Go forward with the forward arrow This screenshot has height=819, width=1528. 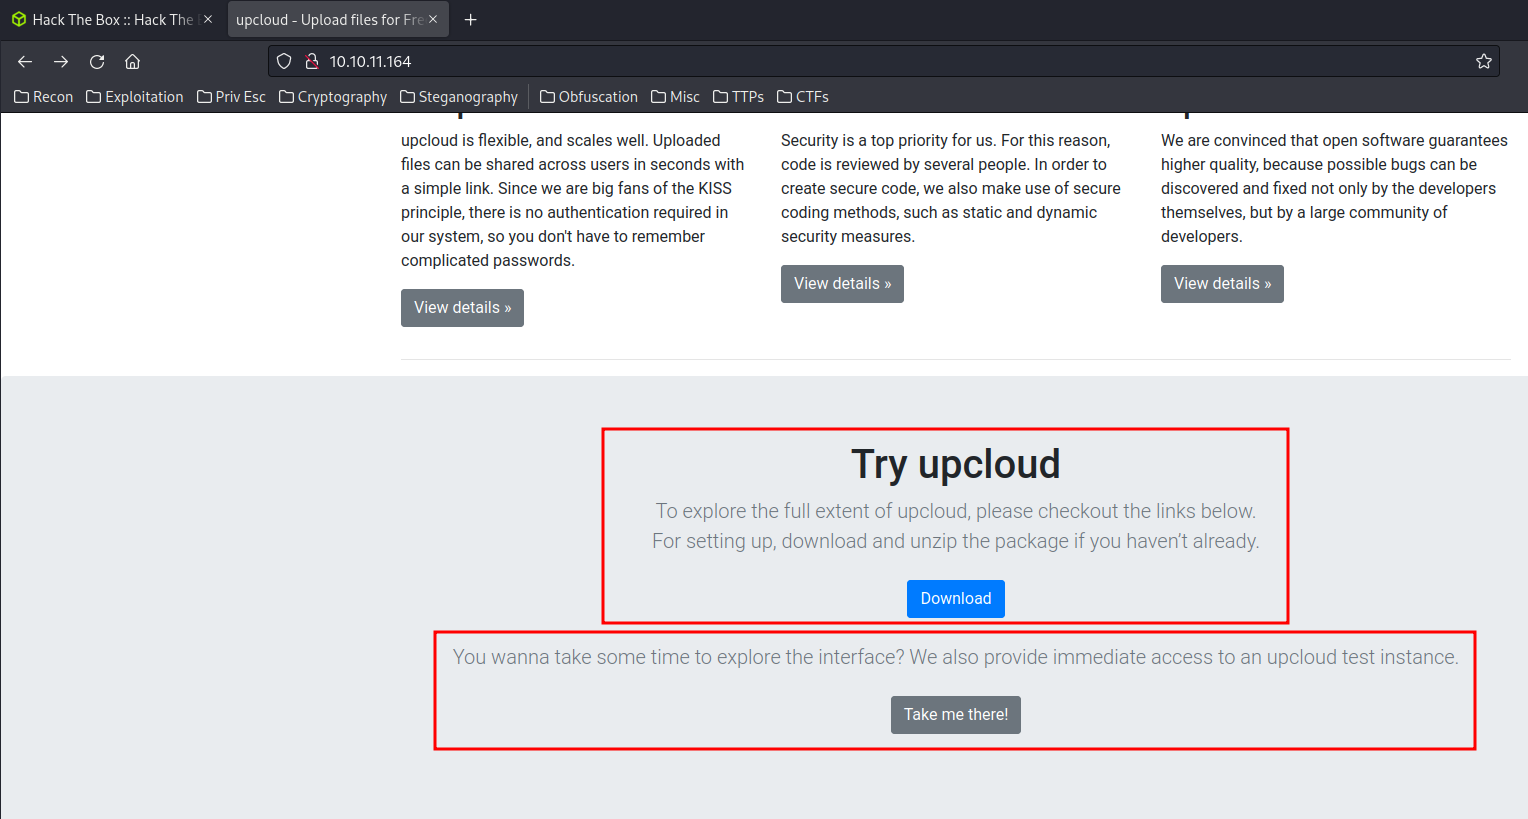point(61,62)
